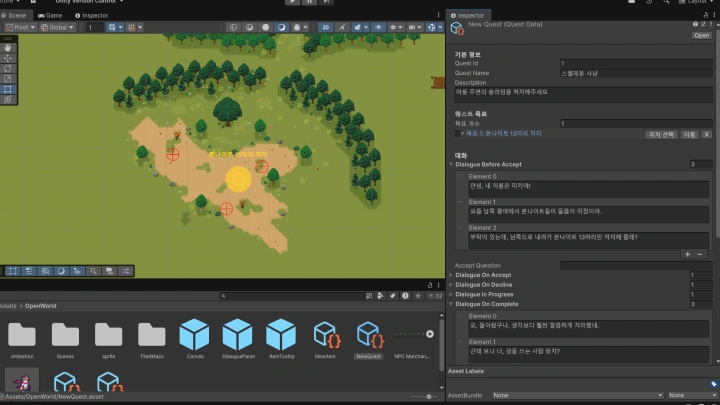Click the Open button in Inspector
Screen dimensions: 720x405
click(x=701, y=35)
